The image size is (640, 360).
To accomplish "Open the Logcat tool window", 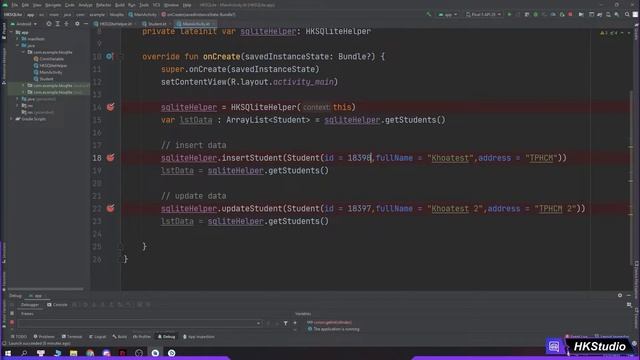I will tap(98, 337).
